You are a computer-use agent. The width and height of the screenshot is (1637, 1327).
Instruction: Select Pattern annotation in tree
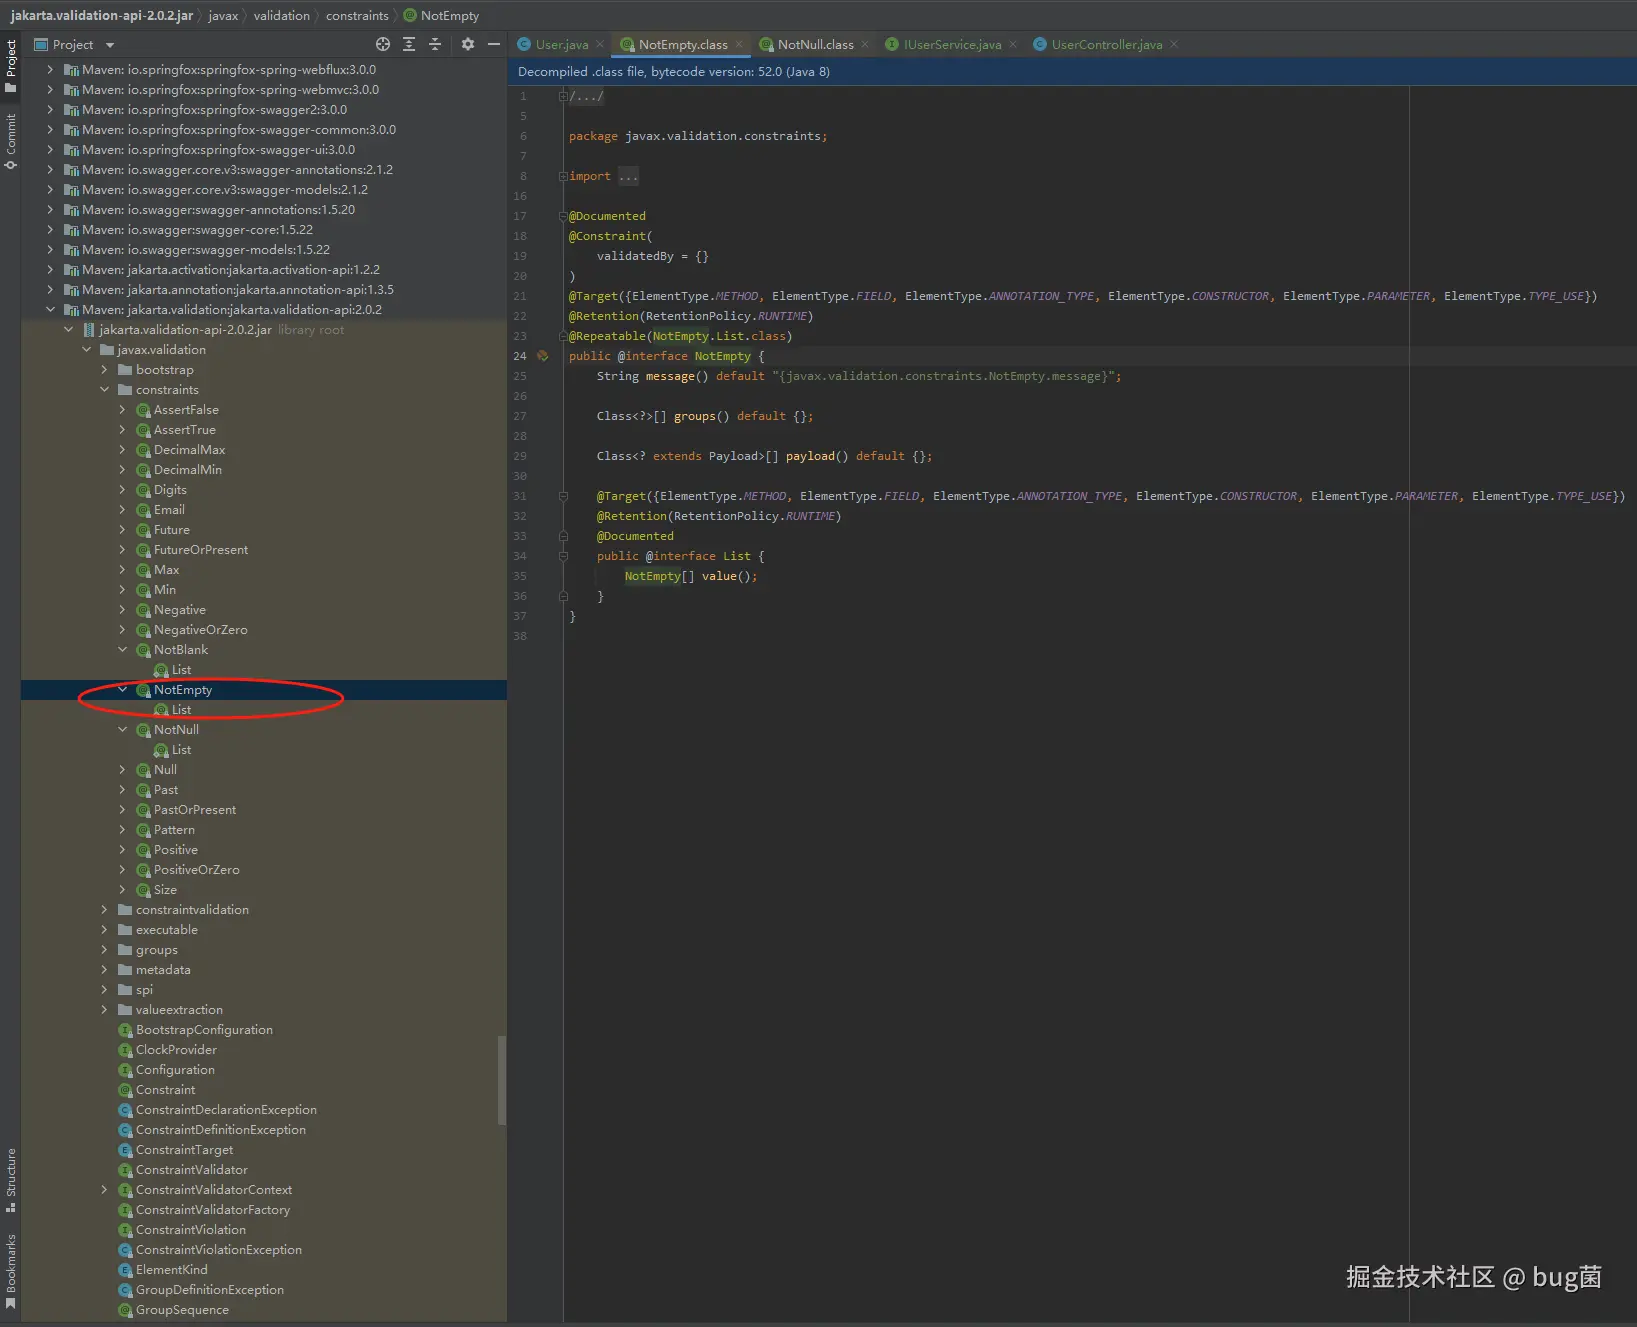pos(174,830)
